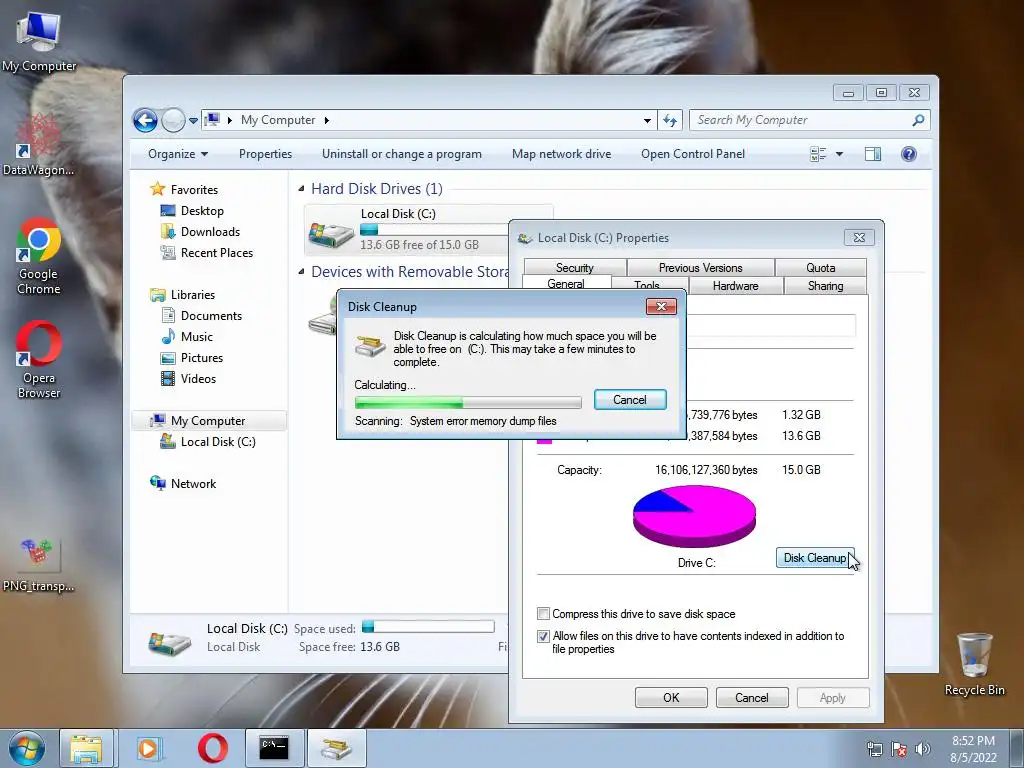Change view icon in Explorer toolbar
Viewport: 1024px width, 768px height.
tap(818, 154)
